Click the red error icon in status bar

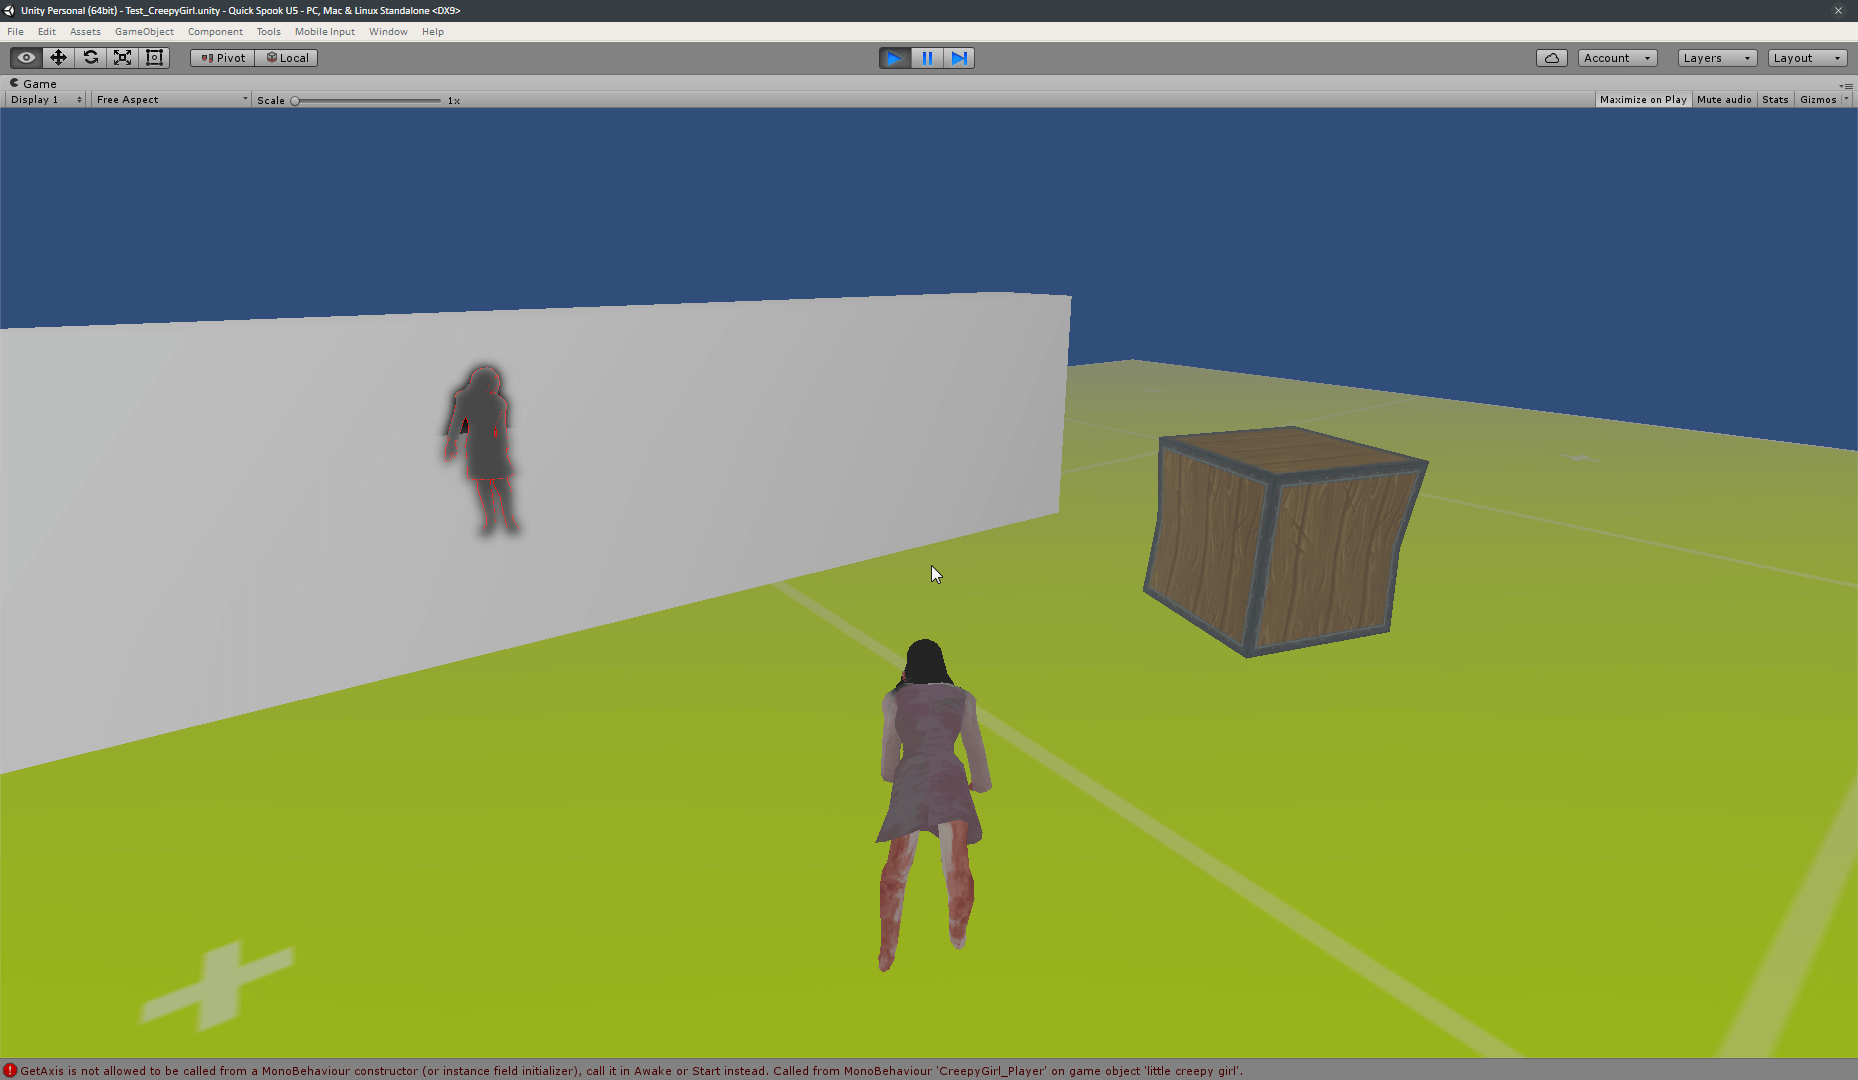pos(10,1070)
